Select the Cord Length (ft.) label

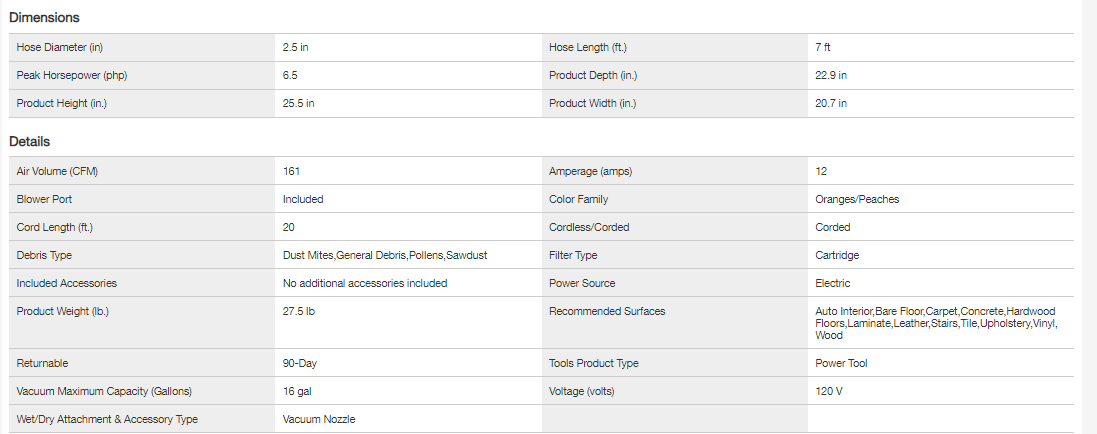tap(56, 227)
